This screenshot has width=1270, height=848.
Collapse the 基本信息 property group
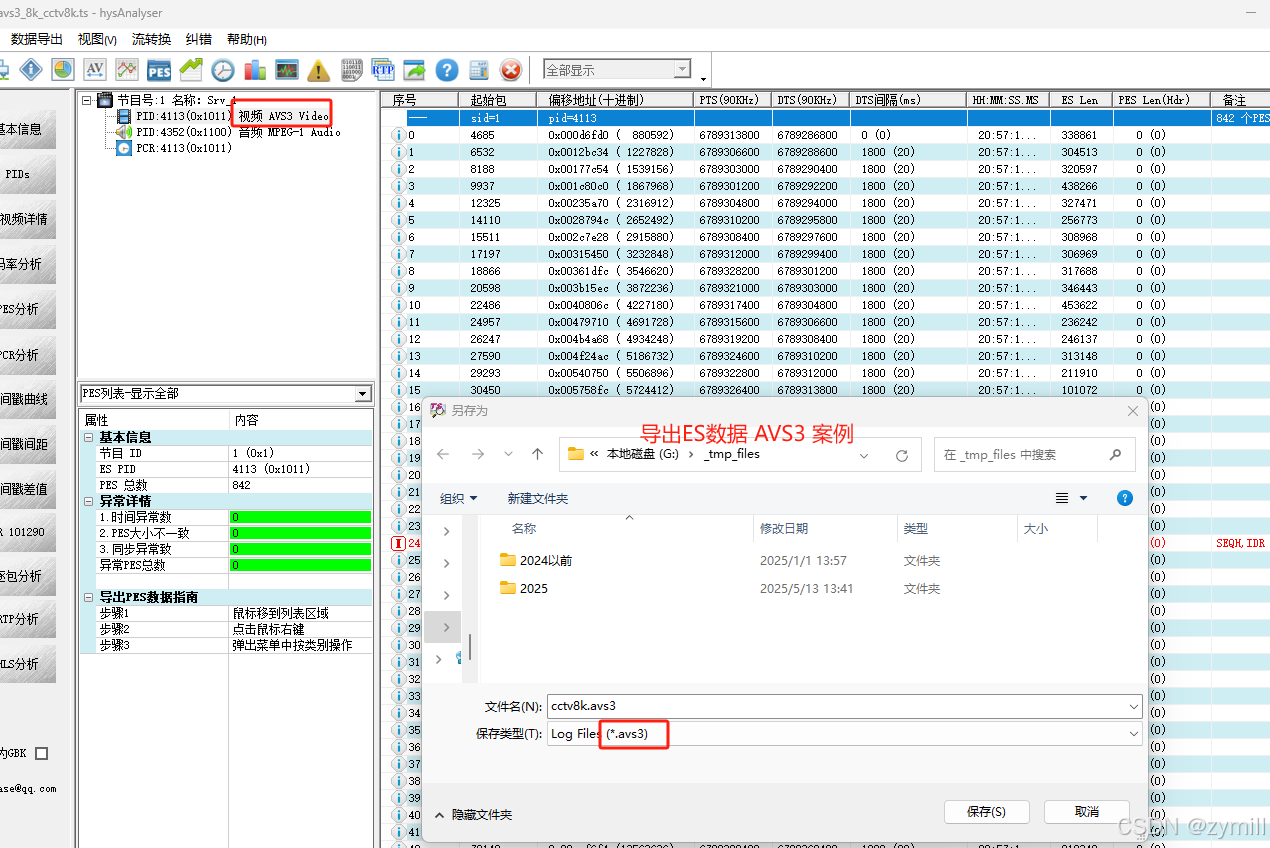pos(89,437)
